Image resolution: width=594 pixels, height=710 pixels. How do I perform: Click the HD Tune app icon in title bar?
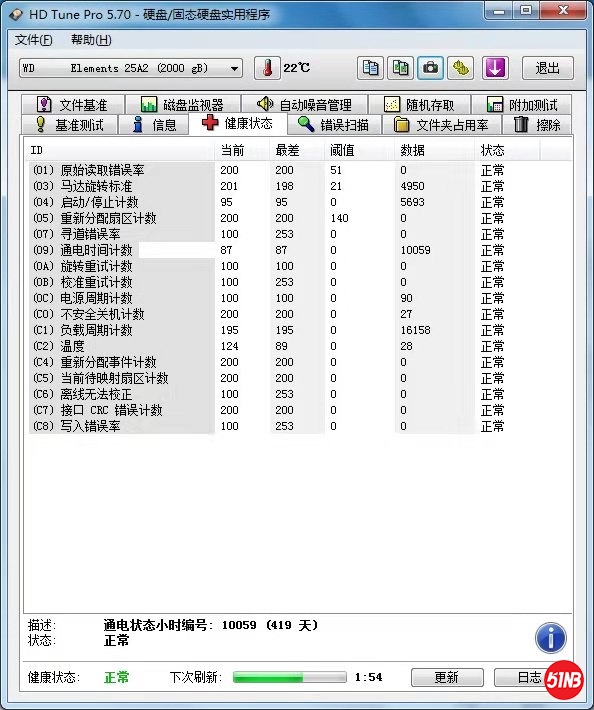(16, 14)
